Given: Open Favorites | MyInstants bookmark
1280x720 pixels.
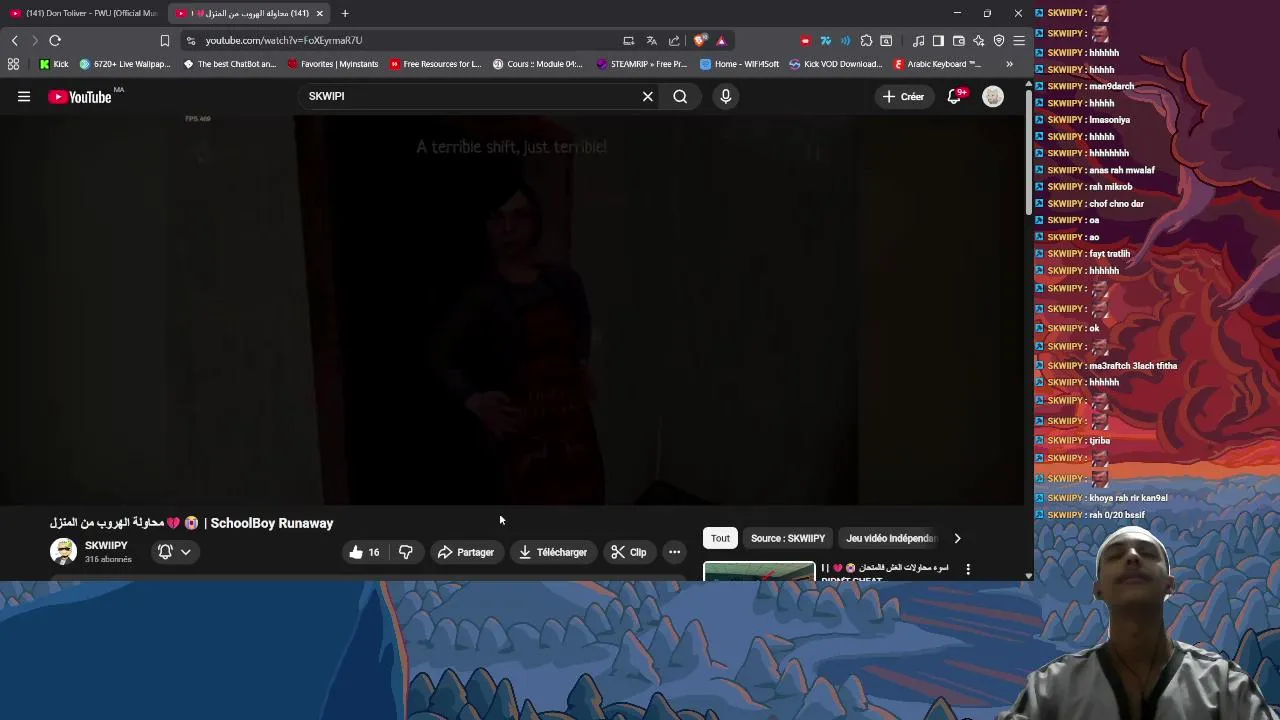Looking at the screenshot, I should click(333, 64).
